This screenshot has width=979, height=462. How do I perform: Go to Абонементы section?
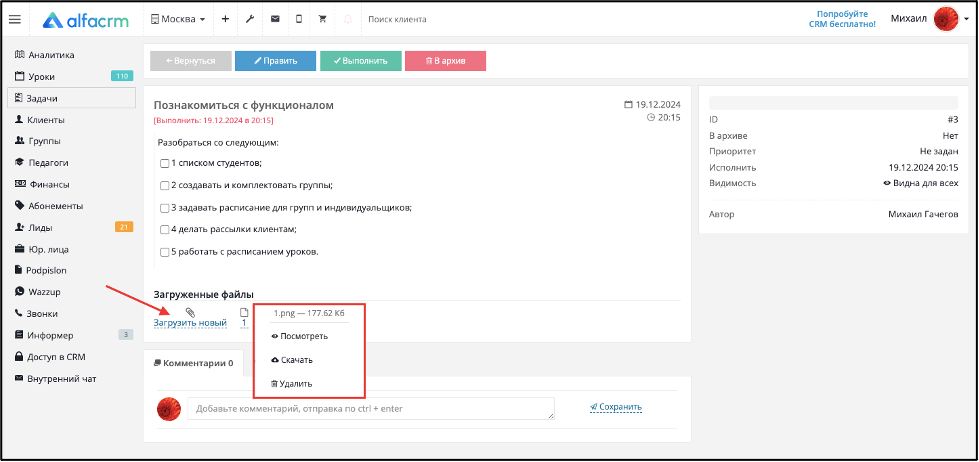pyautogui.click(x=49, y=206)
